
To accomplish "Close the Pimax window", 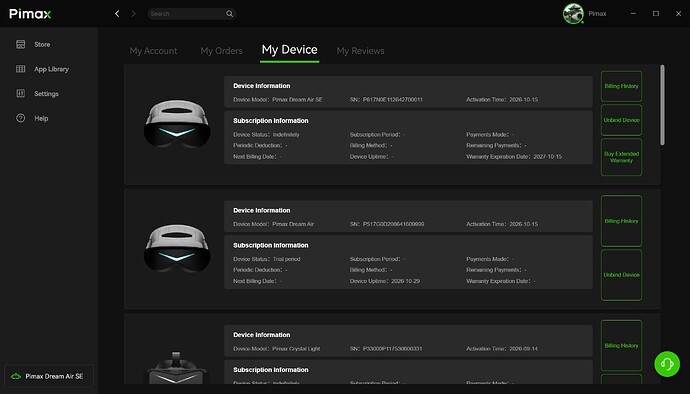I will tap(679, 14).
